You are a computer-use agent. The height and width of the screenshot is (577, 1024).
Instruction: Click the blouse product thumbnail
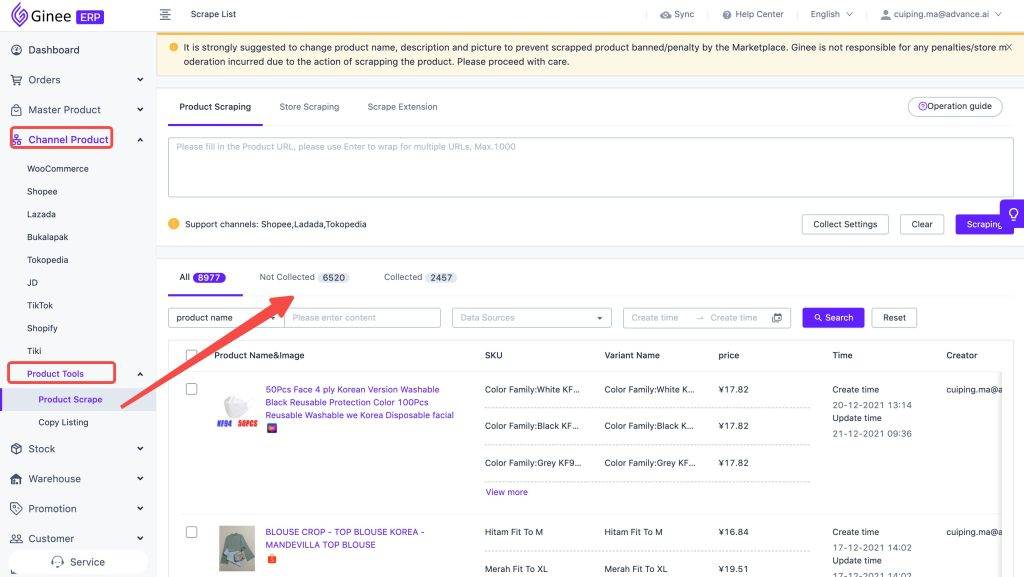237,548
